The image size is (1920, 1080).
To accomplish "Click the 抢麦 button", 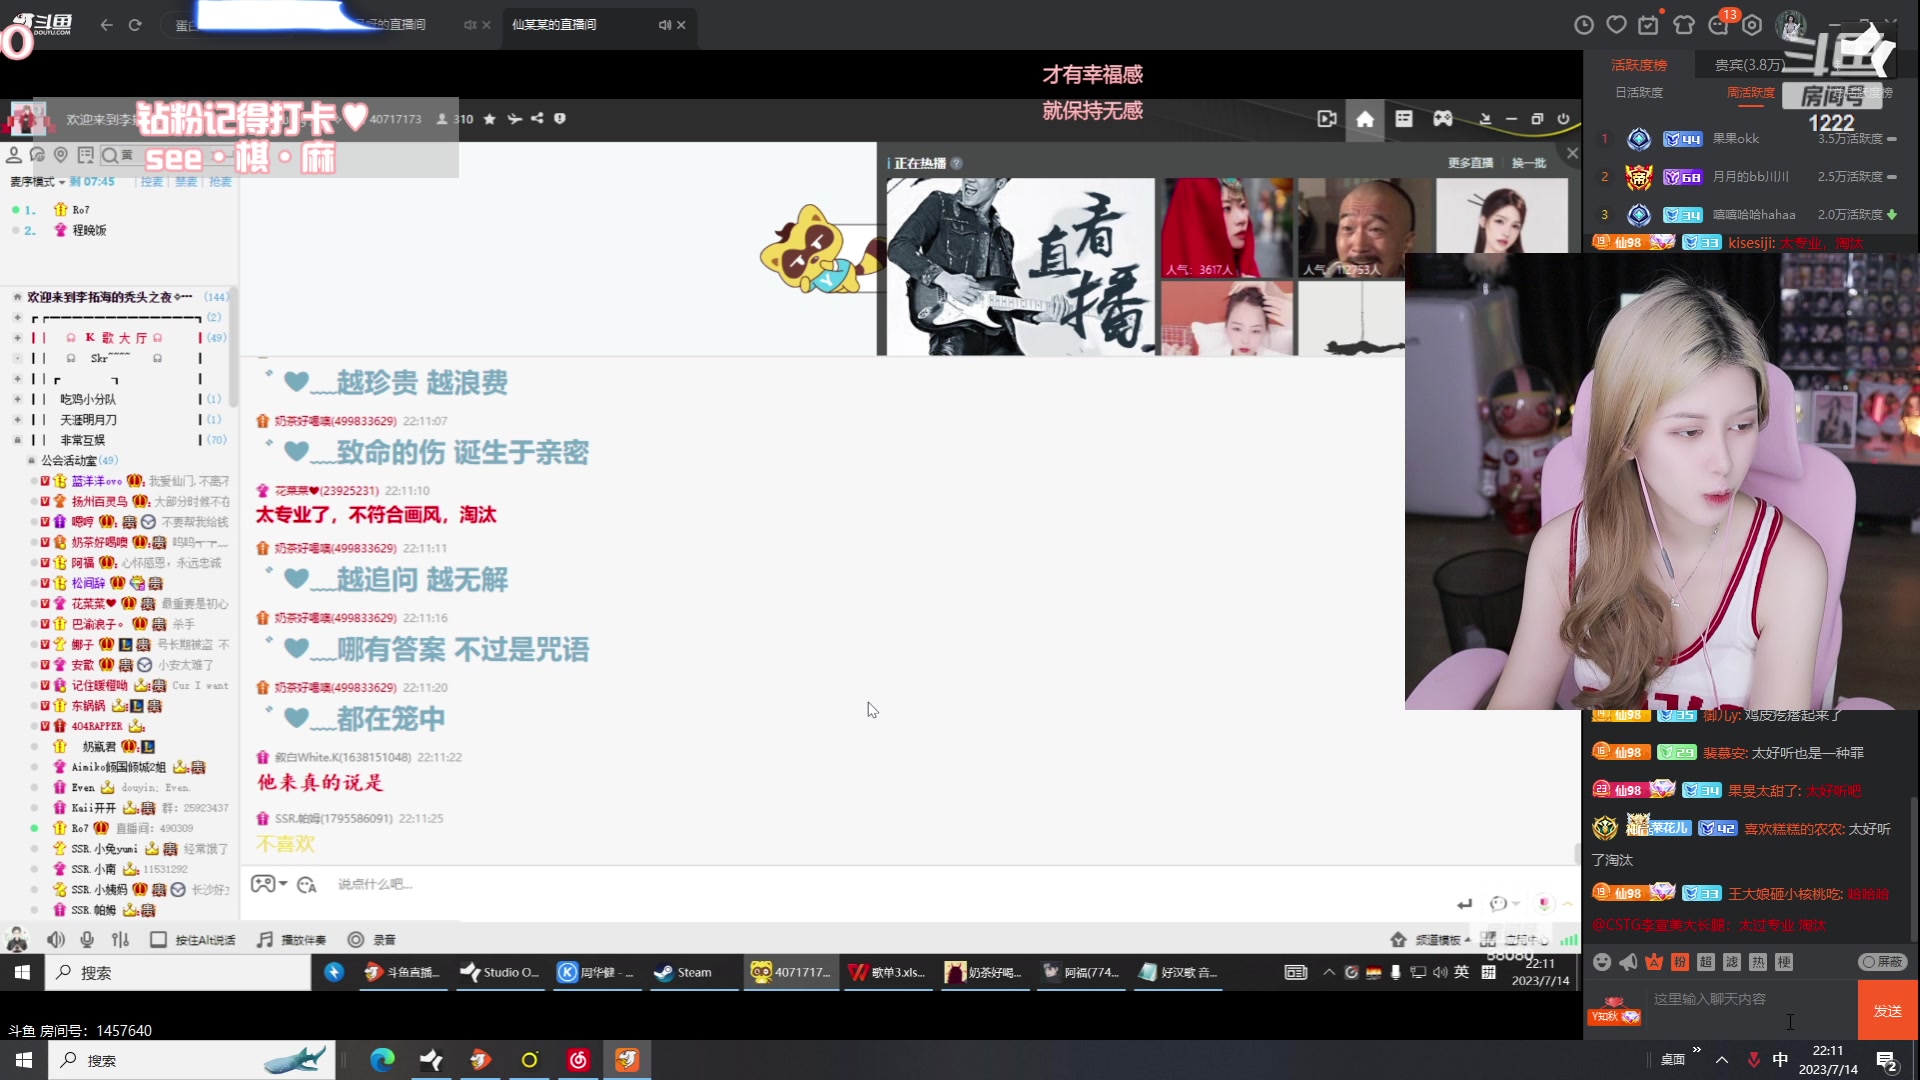I will coord(220,182).
